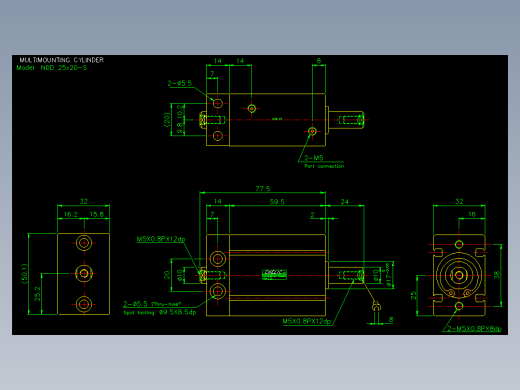This screenshot has height=390, width=520.
Task: Select the 32 width dimension in left view
Action: pos(84,201)
